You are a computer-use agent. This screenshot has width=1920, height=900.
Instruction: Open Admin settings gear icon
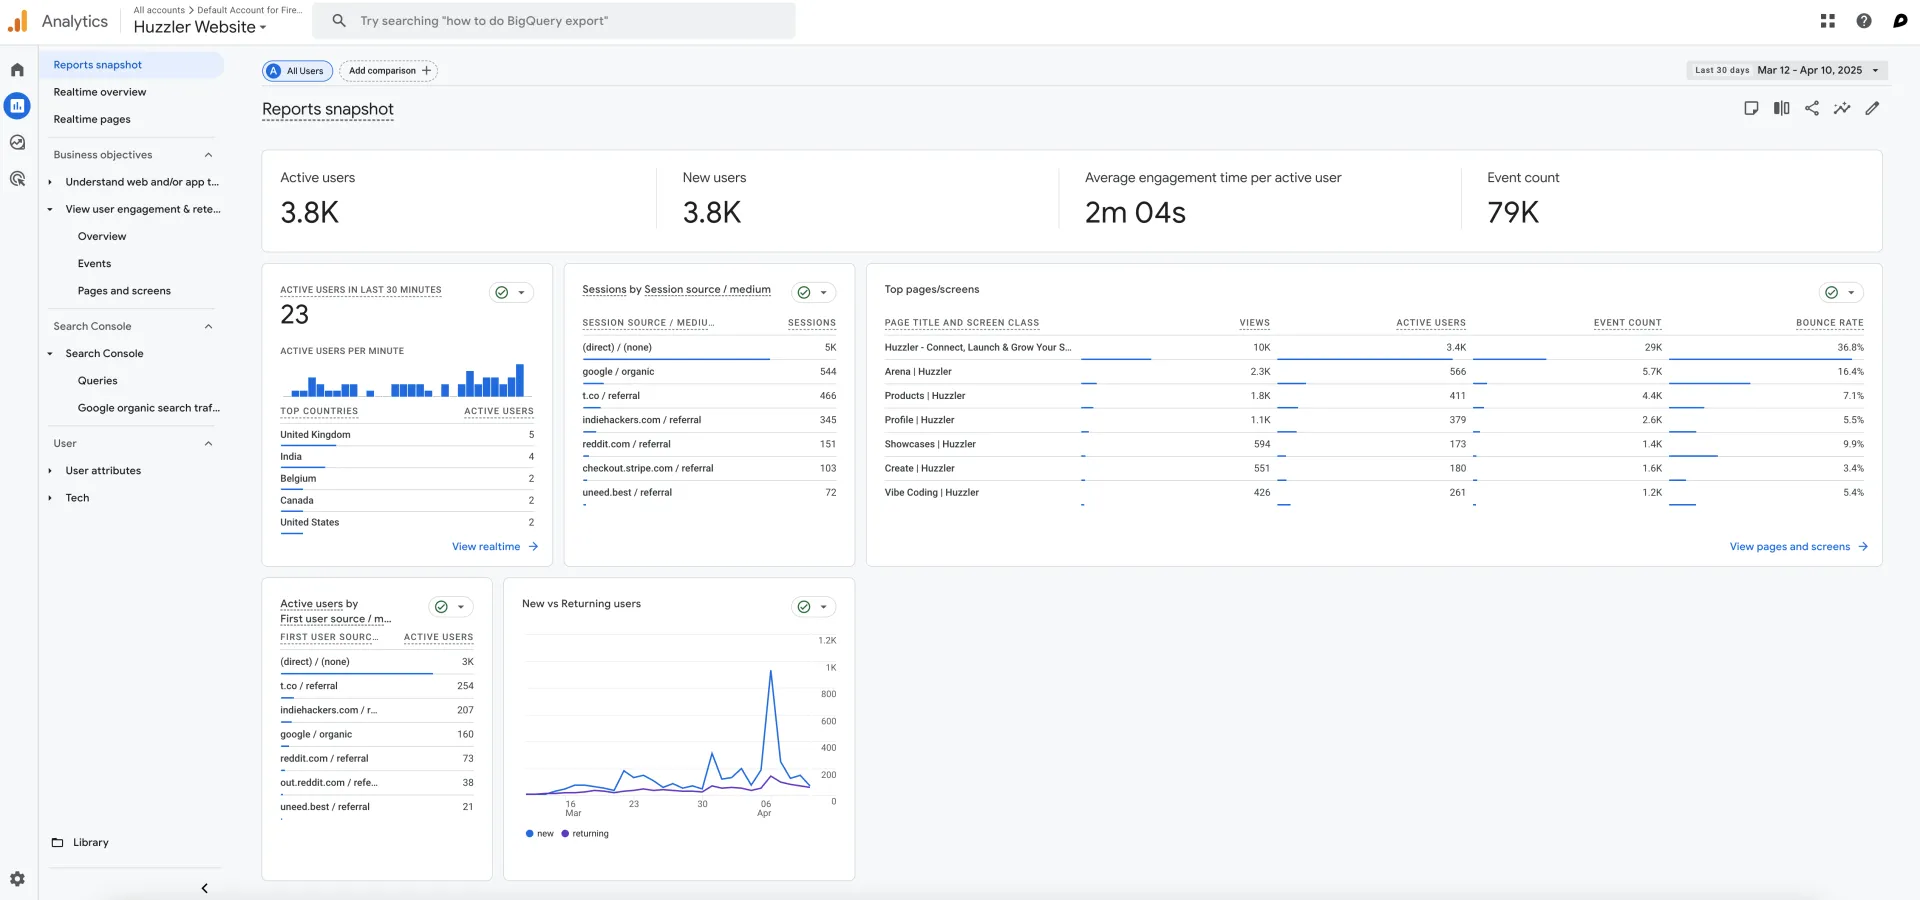[17, 879]
